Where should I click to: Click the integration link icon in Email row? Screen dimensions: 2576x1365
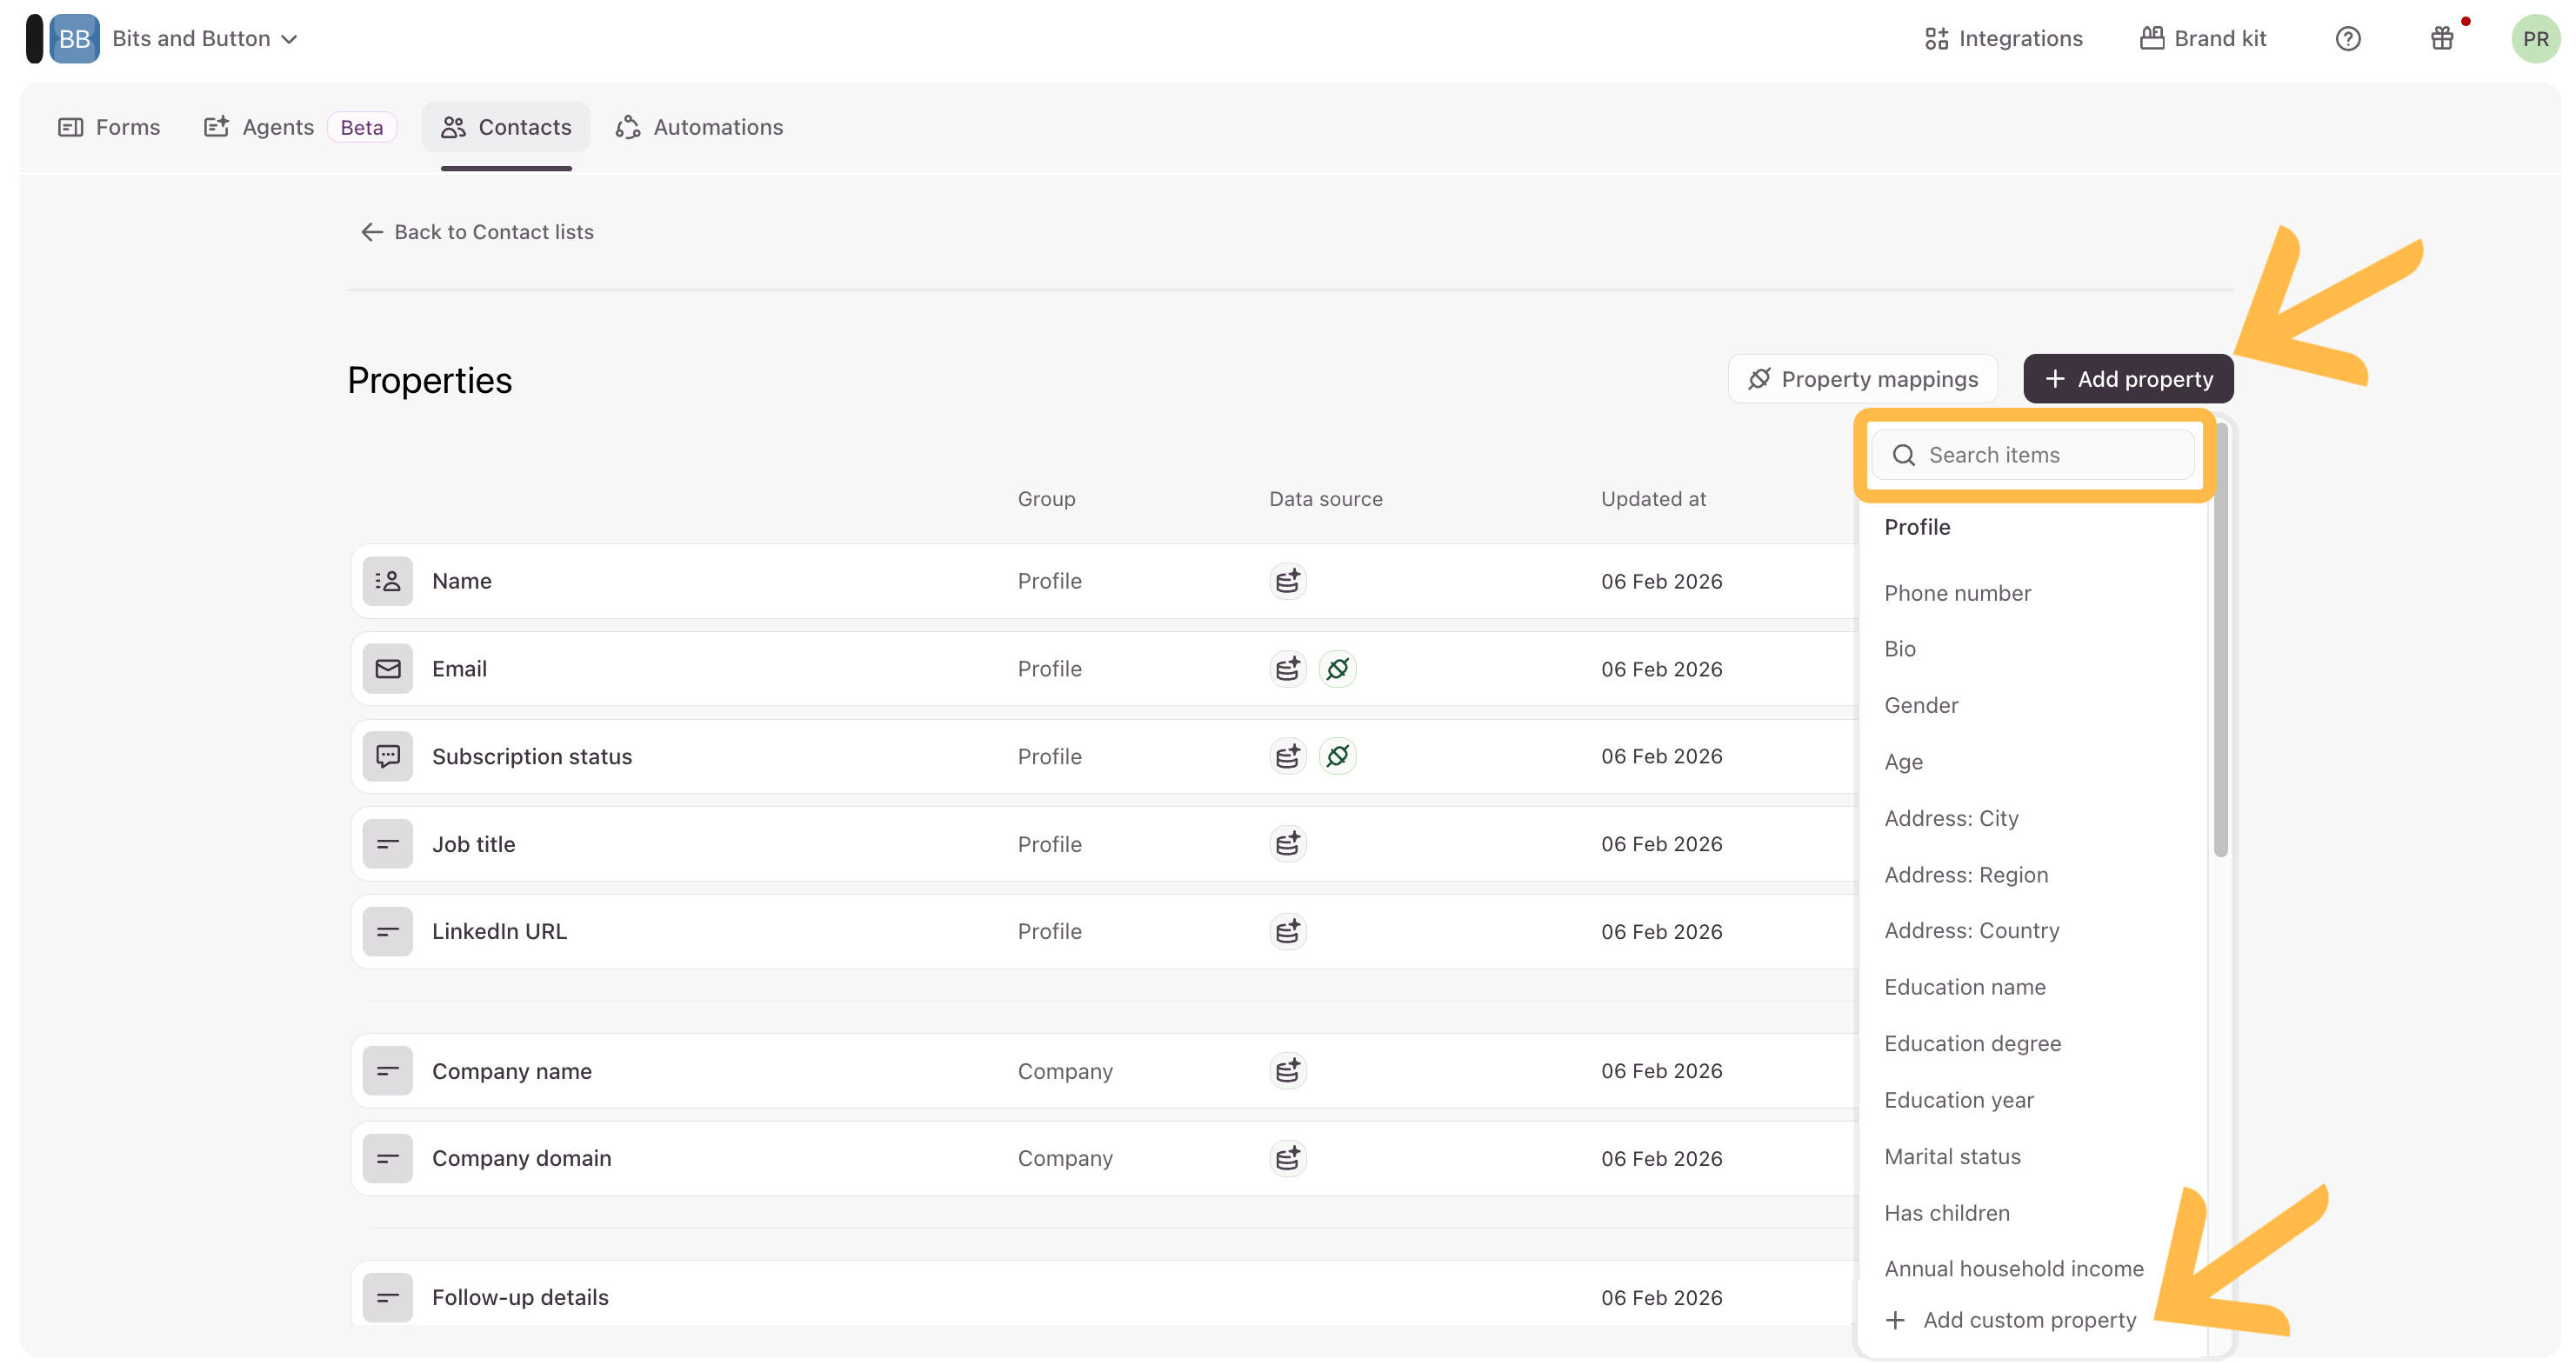[1337, 668]
